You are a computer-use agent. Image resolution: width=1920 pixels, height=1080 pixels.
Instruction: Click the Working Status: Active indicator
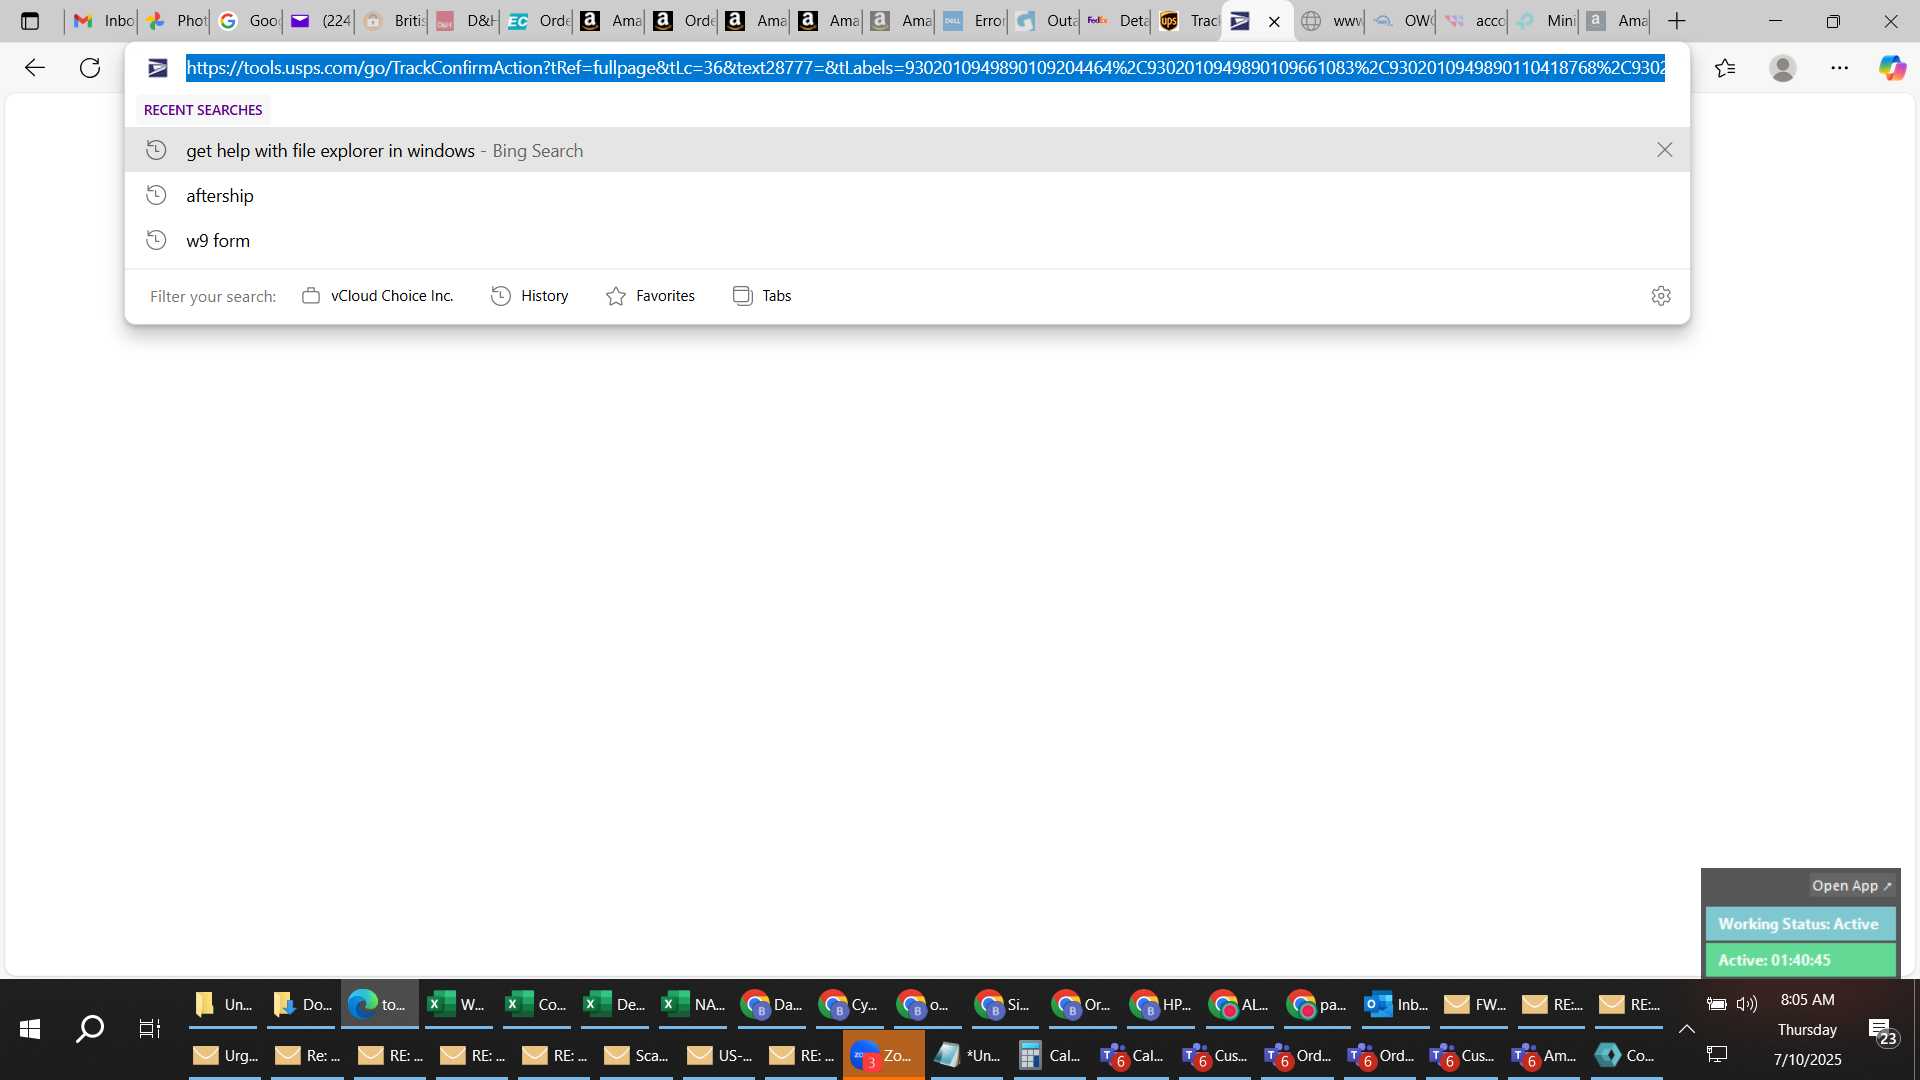1800,924
